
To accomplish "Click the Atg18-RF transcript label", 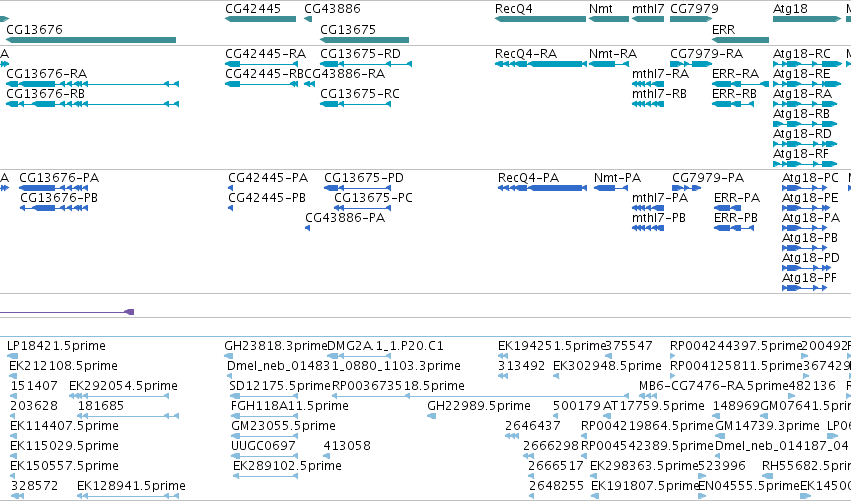I will pyautogui.click(x=801, y=154).
